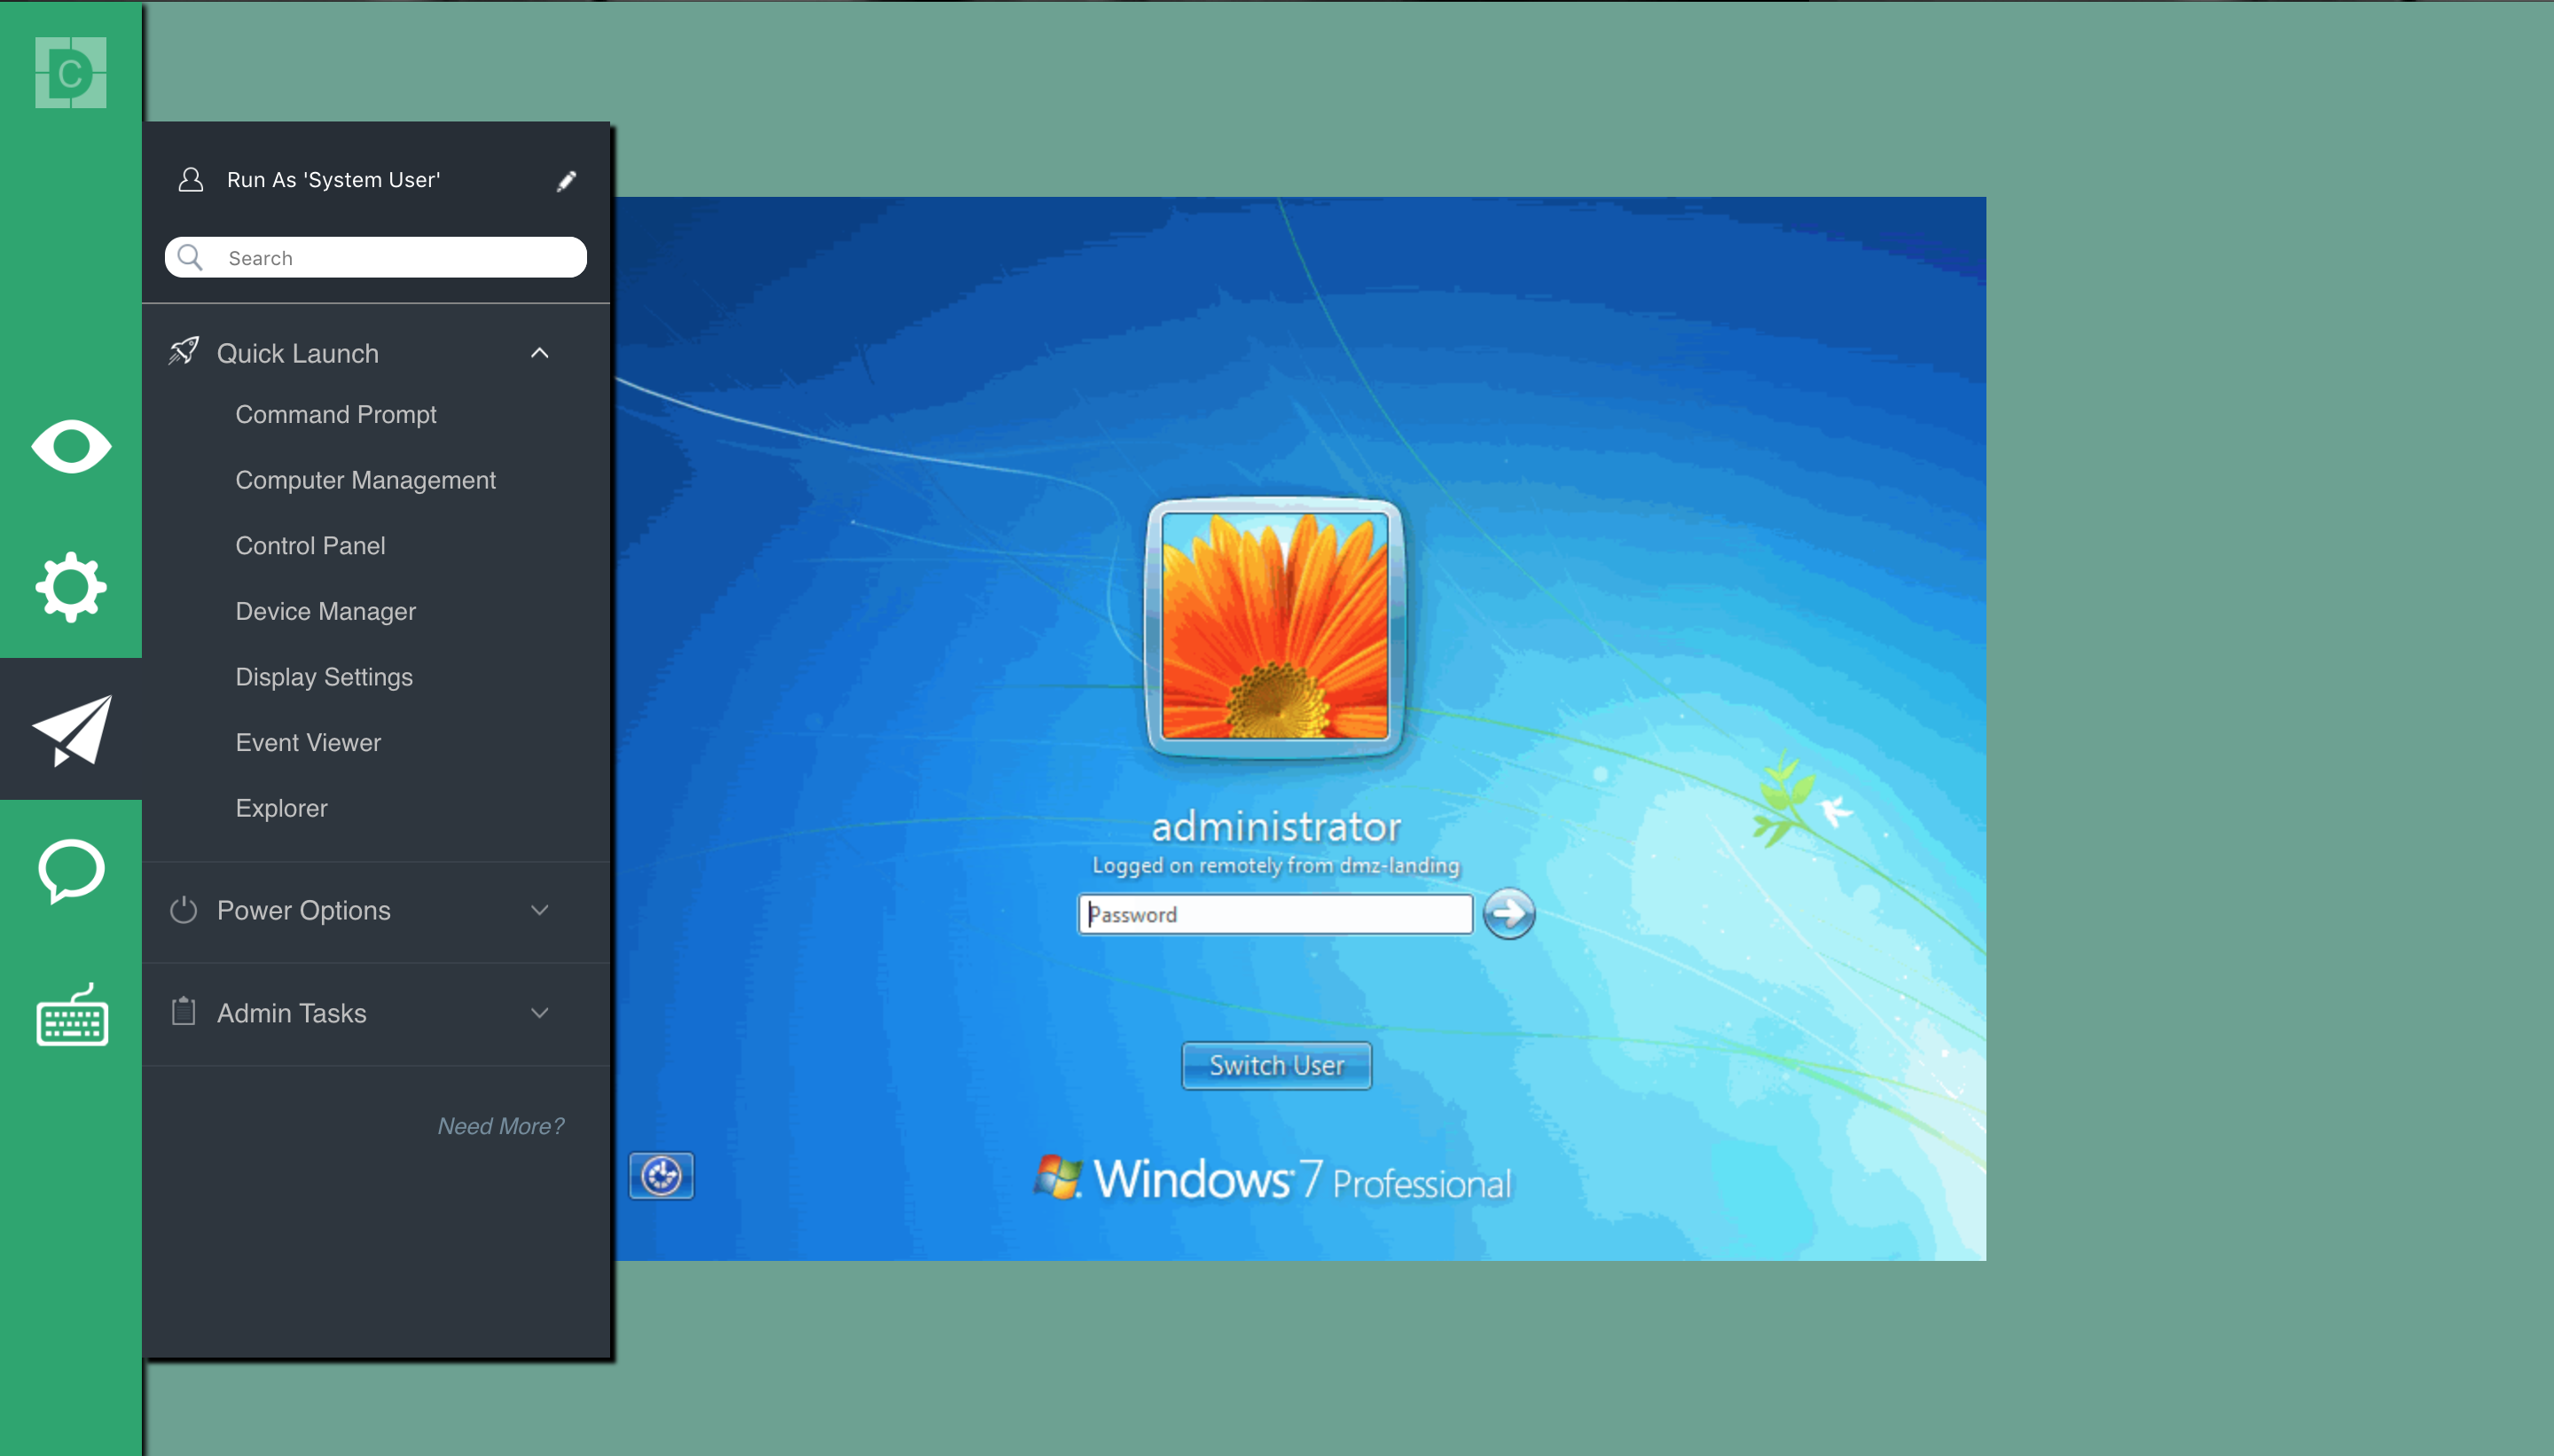Open the Command Prompt quick launch item
This screenshot has height=1456, width=2554.
tap(337, 414)
